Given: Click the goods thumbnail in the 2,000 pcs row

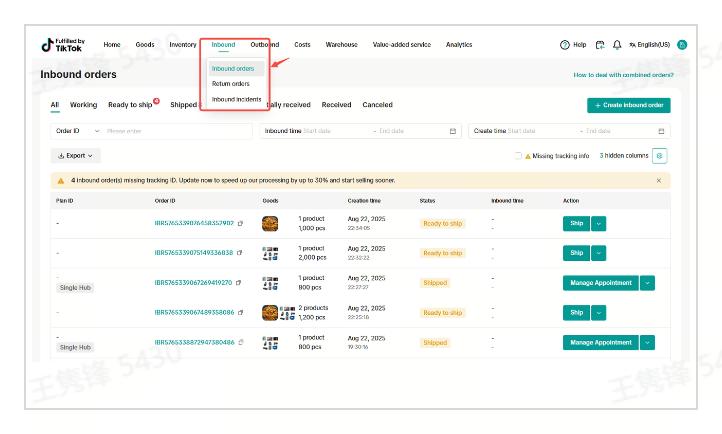Looking at the screenshot, I should pyautogui.click(x=270, y=253).
